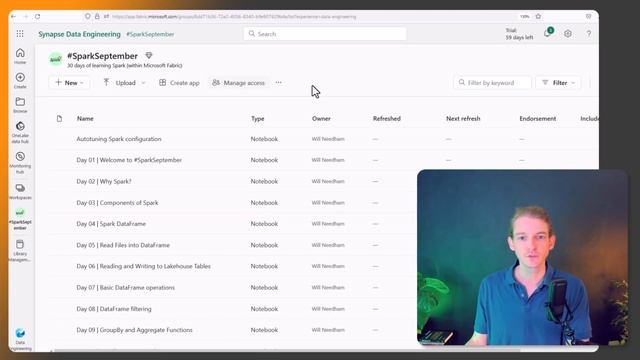Click the top Search box

[x=325, y=34]
